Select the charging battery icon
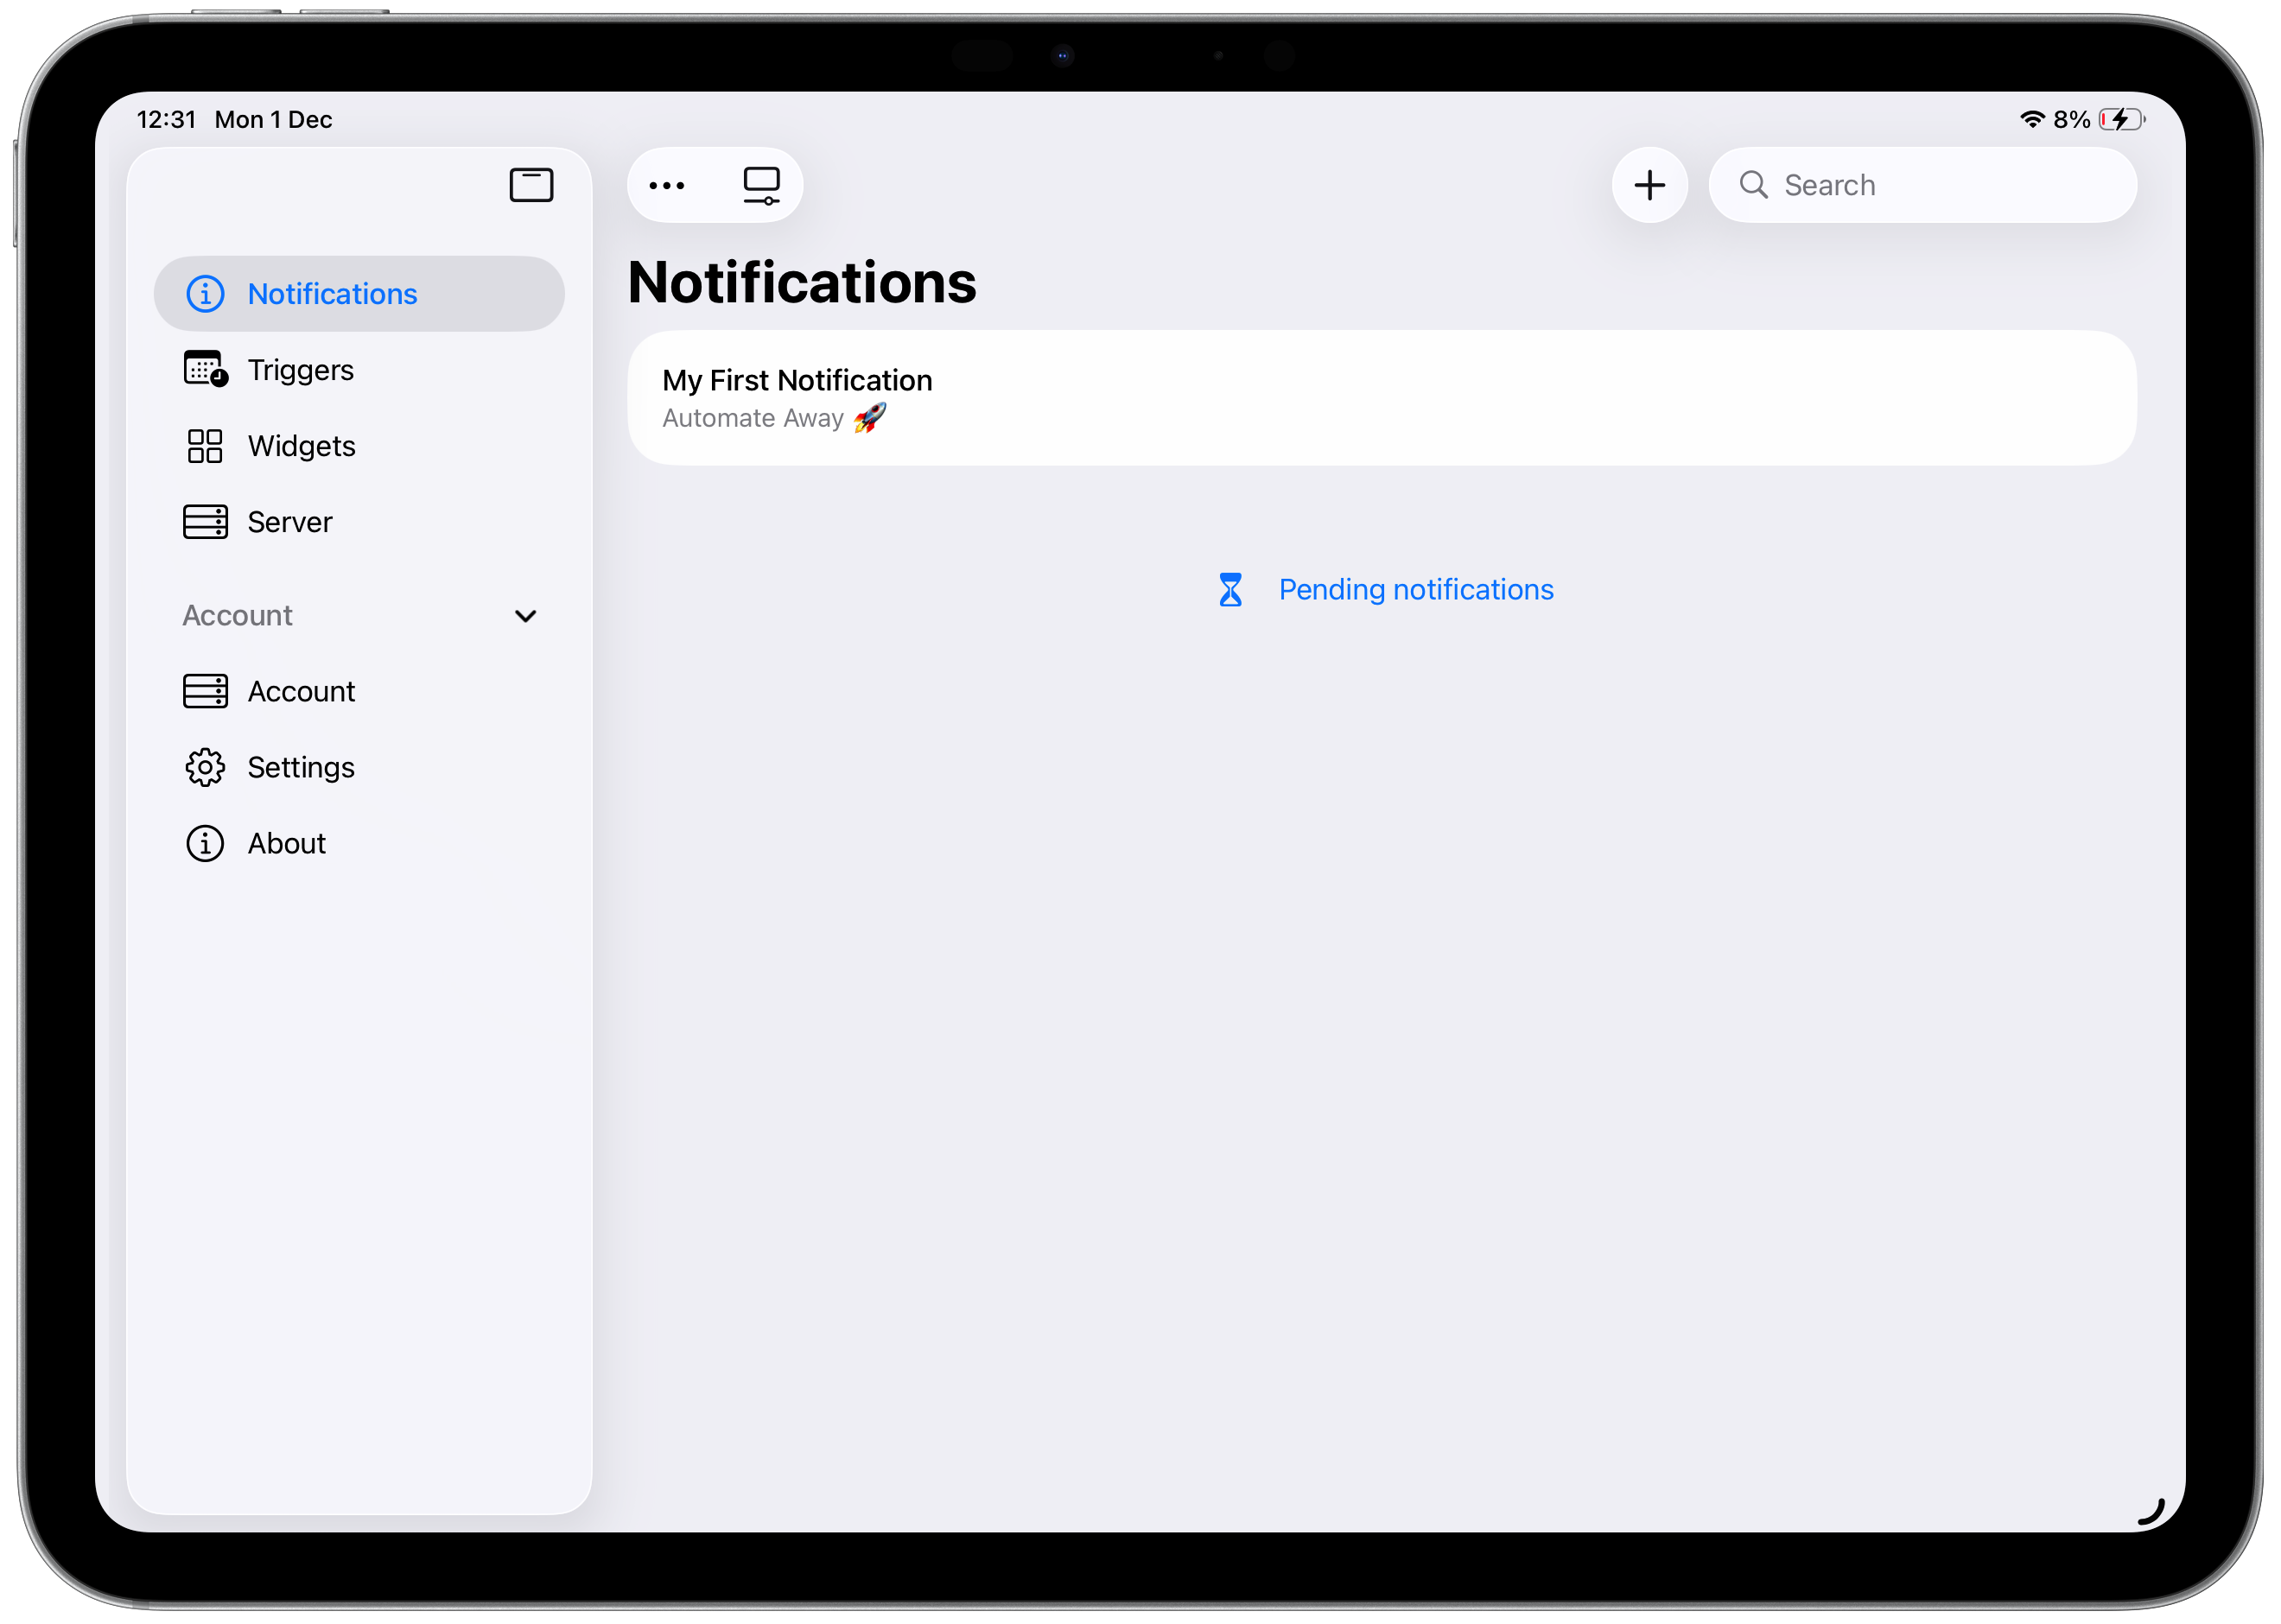This screenshot has height=1624, width=2281. (x=2121, y=119)
